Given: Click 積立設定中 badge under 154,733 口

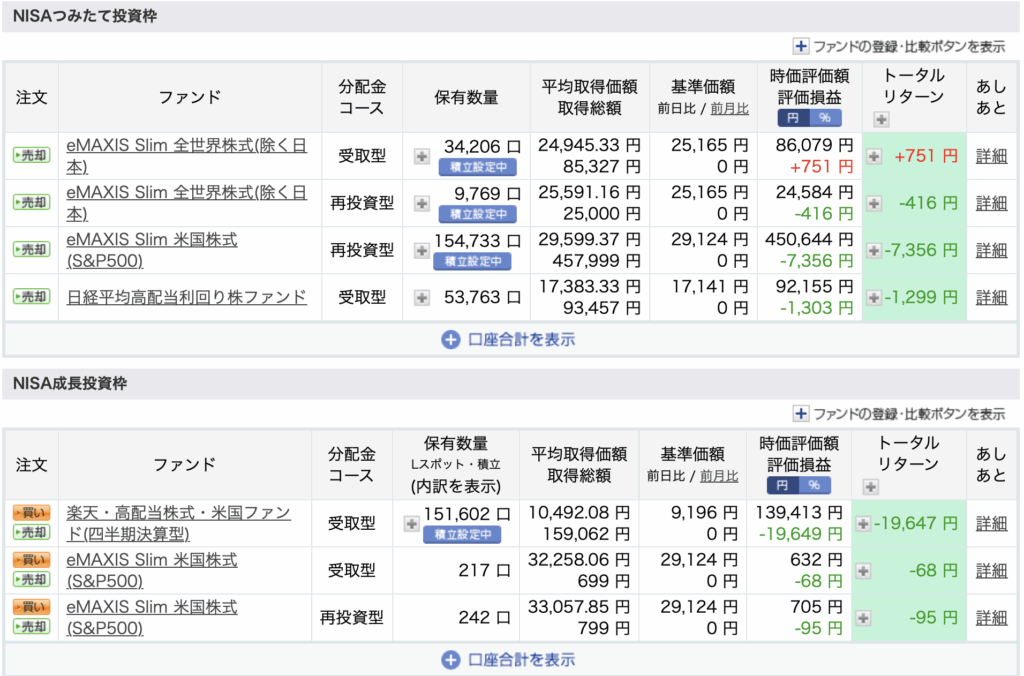Looking at the screenshot, I should click(x=473, y=261).
